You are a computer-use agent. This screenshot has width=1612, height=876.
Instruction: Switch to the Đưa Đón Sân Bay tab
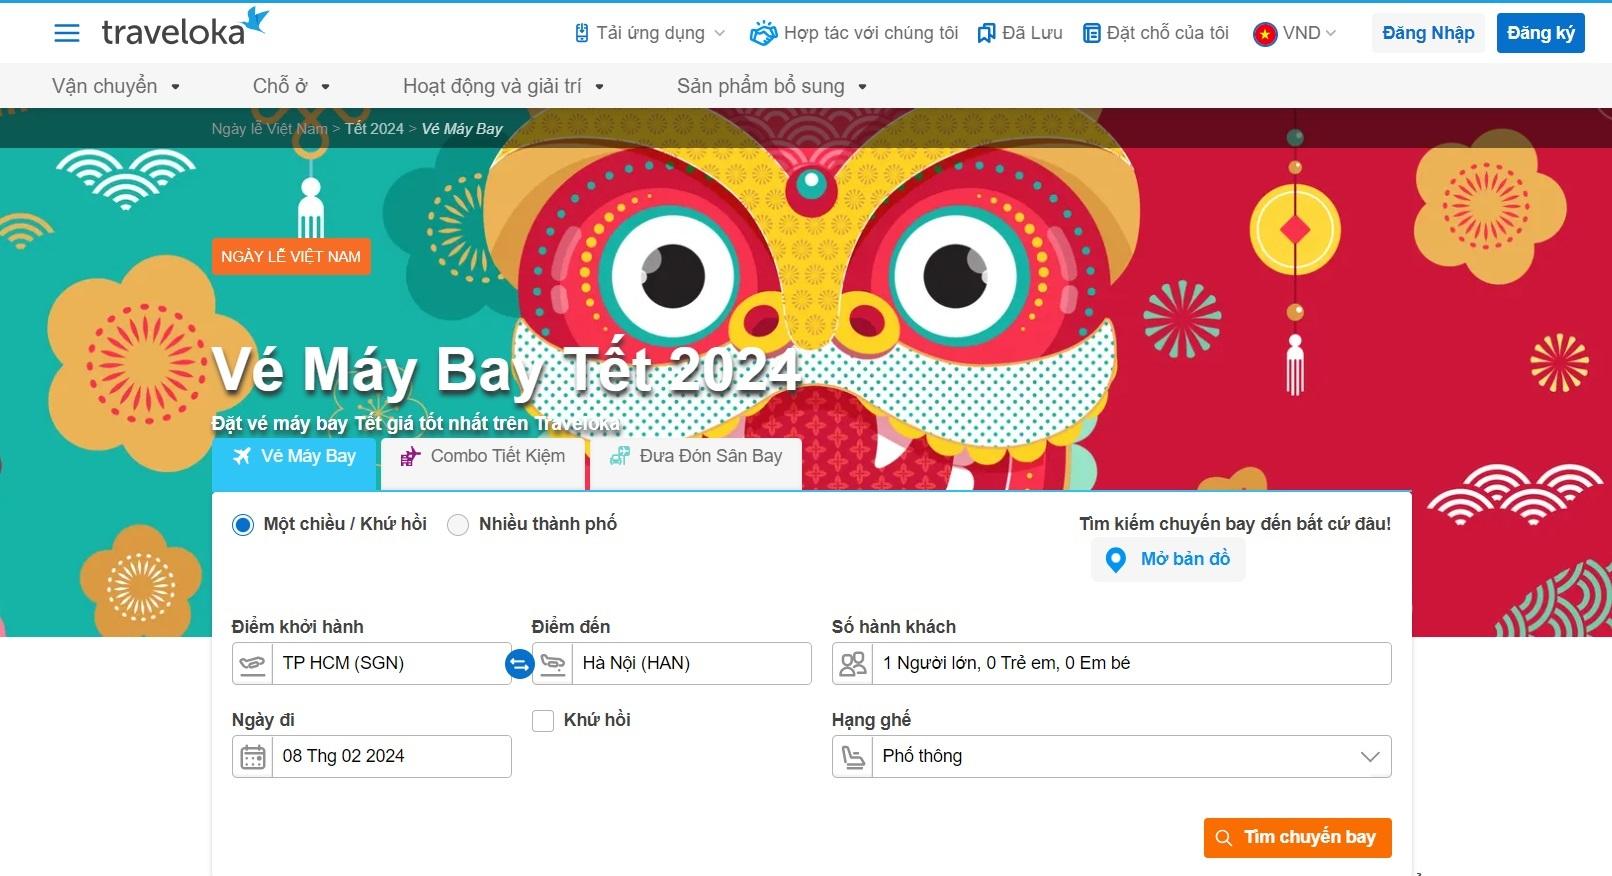pyautogui.click(x=696, y=463)
